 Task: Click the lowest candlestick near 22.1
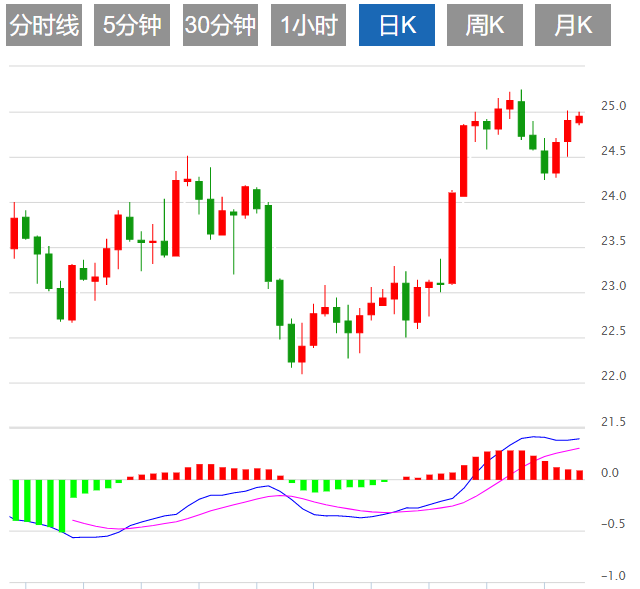coord(302,354)
